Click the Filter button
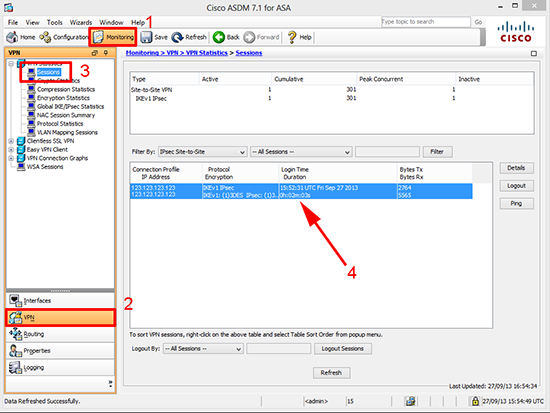Image resolution: width=550 pixels, height=413 pixels. 437,152
